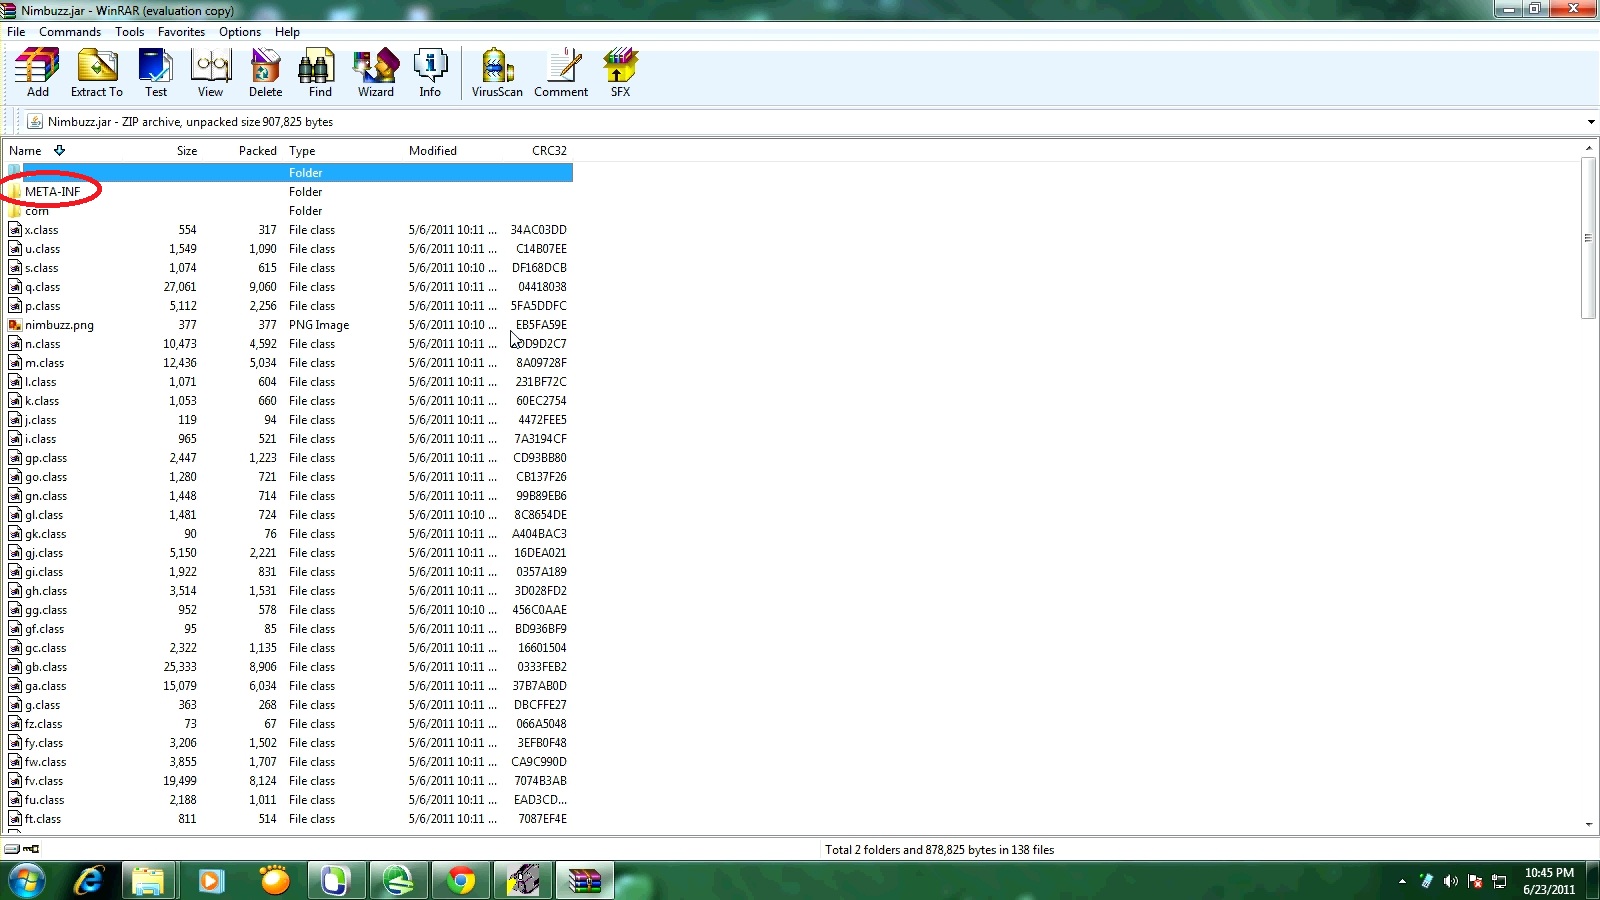Open the Find binoculars tool
The image size is (1600, 900).
320,72
